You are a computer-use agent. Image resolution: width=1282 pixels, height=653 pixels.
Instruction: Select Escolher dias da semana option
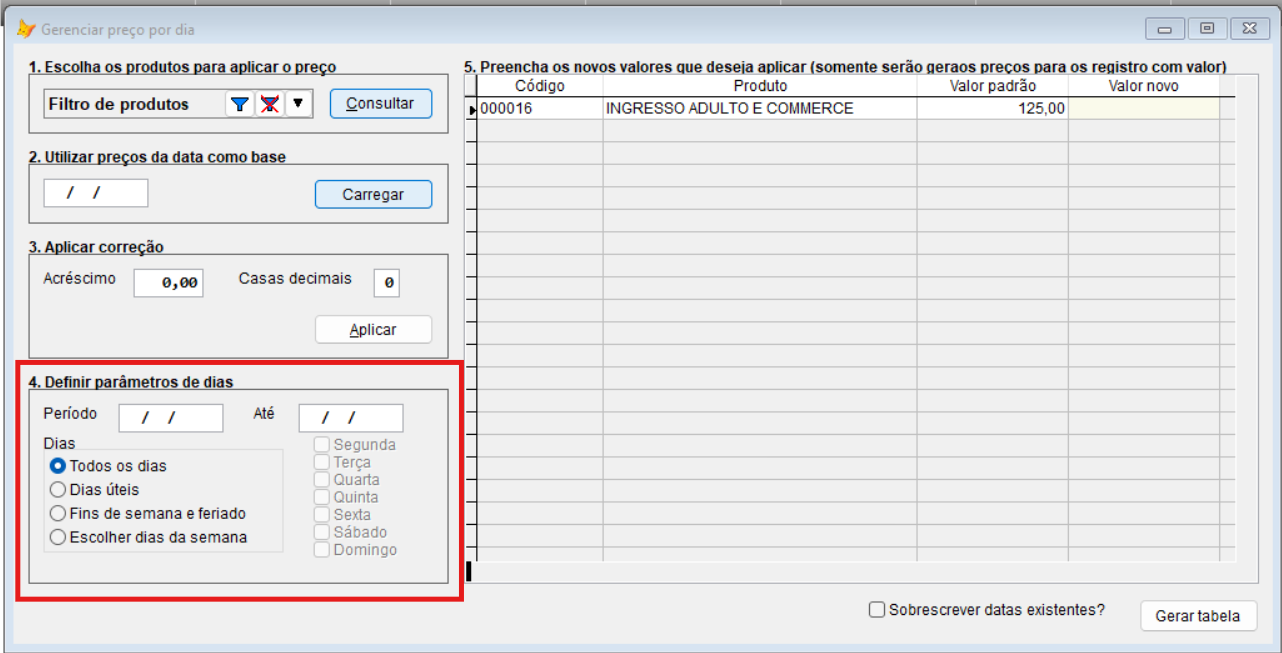pyautogui.click(x=58, y=537)
